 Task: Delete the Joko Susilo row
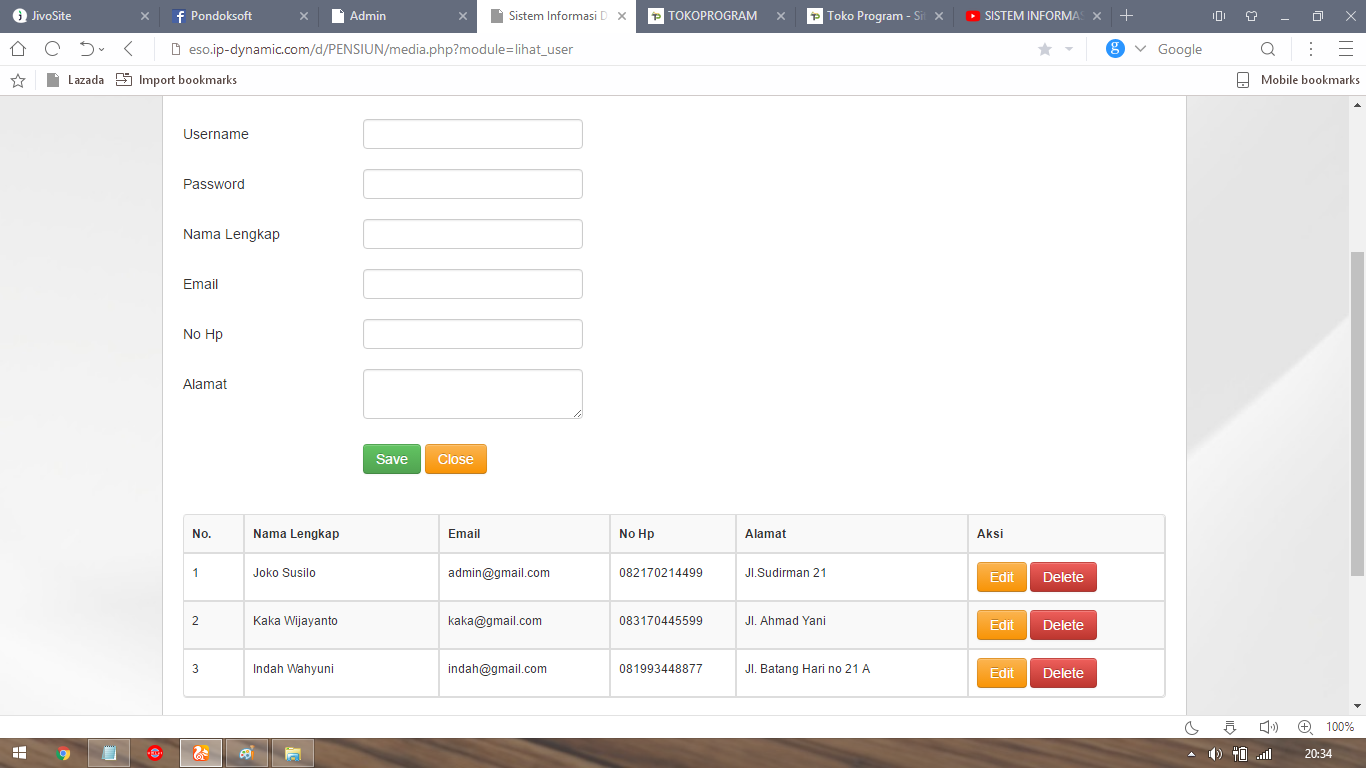[1063, 577]
